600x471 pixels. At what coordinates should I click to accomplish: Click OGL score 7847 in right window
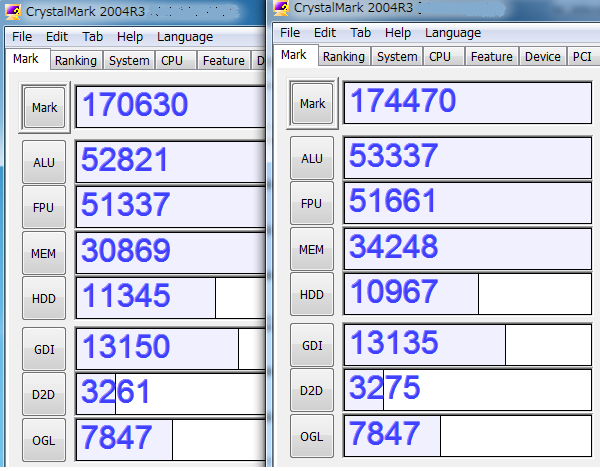click(x=468, y=436)
